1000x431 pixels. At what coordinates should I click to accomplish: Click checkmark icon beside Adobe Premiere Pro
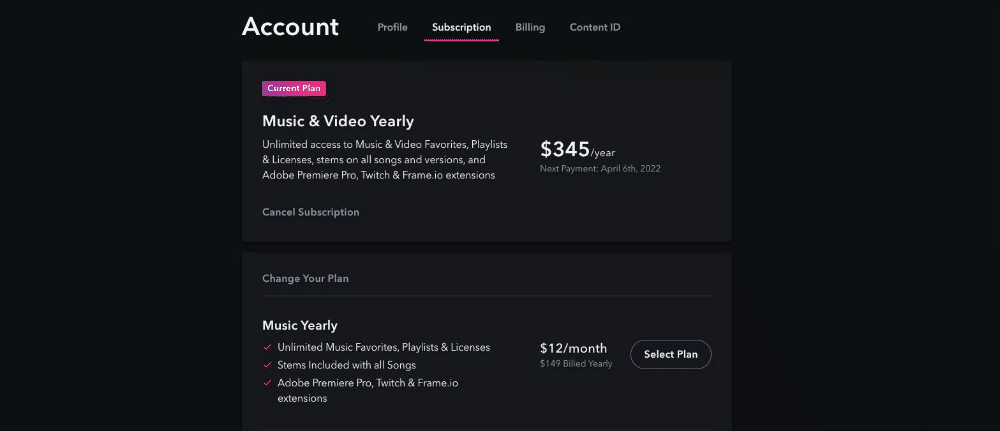tap(267, 383)
